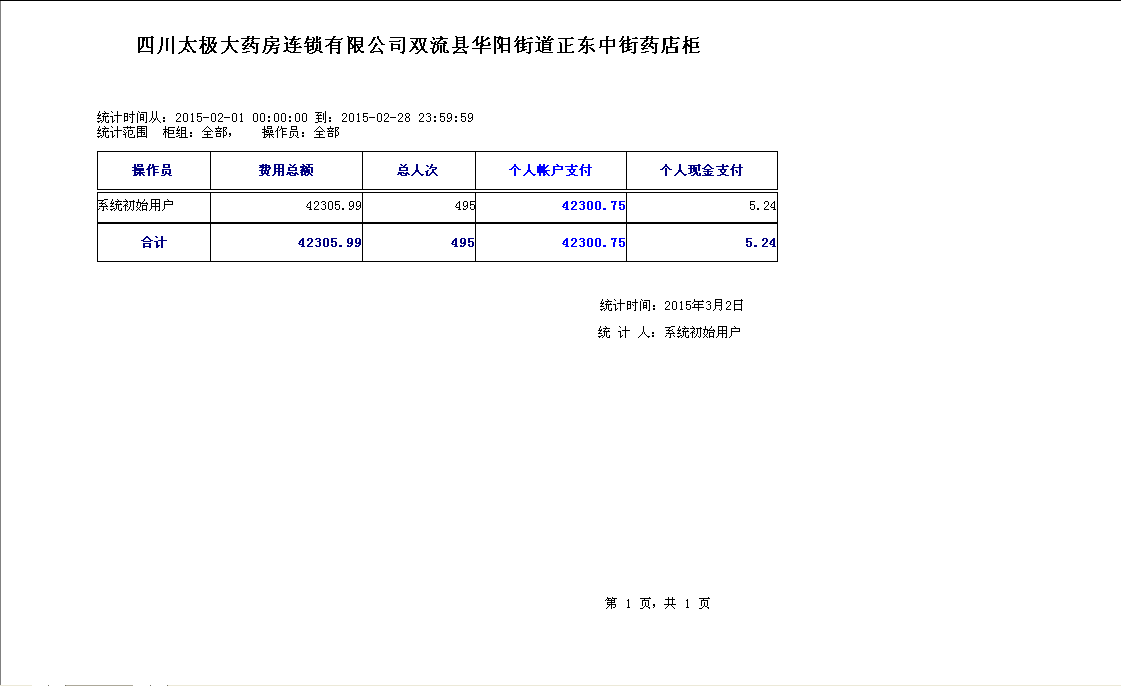Click the report title 四川太极大药房连锁有限公司
The image size is (1121, 686).
[418, 46]
